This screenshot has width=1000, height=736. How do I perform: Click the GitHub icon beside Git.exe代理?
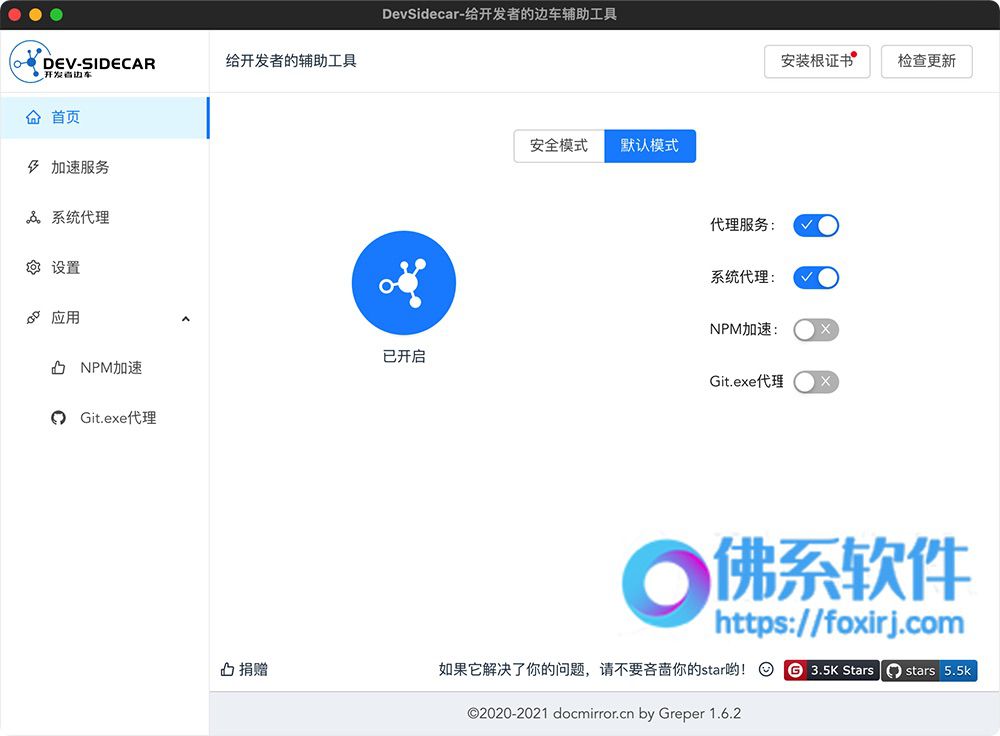coord(58,418)
